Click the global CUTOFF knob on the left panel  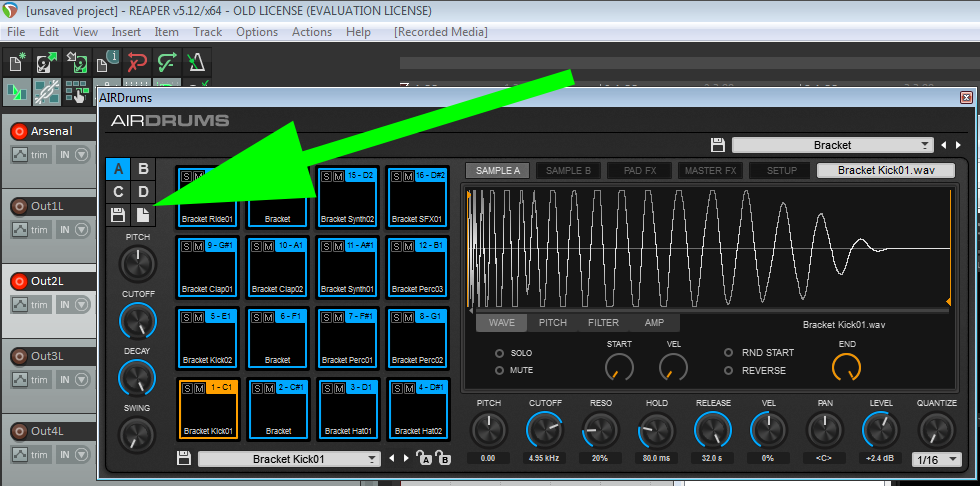tap(138, 321)
